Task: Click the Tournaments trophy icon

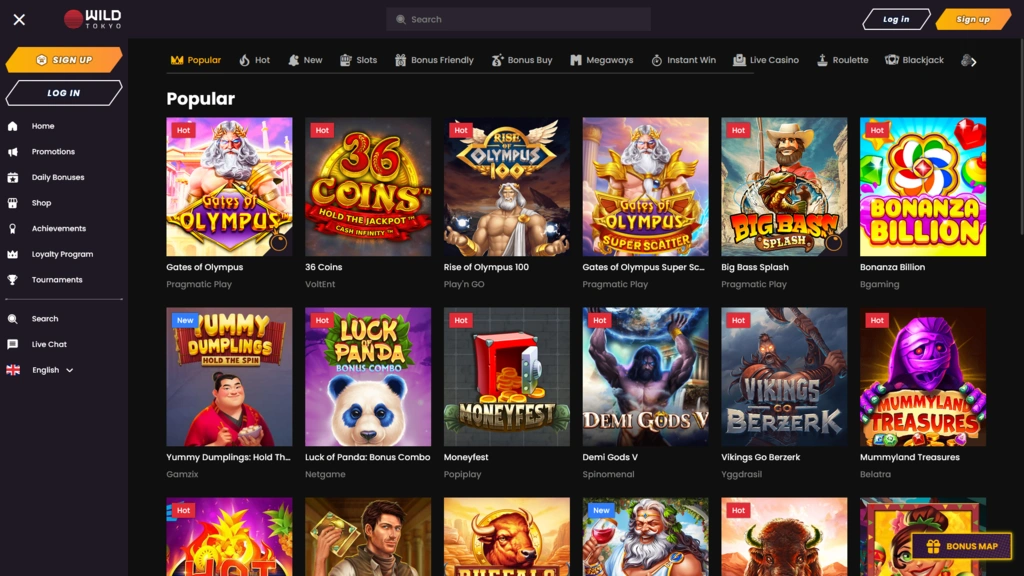Action: [12, 280]
